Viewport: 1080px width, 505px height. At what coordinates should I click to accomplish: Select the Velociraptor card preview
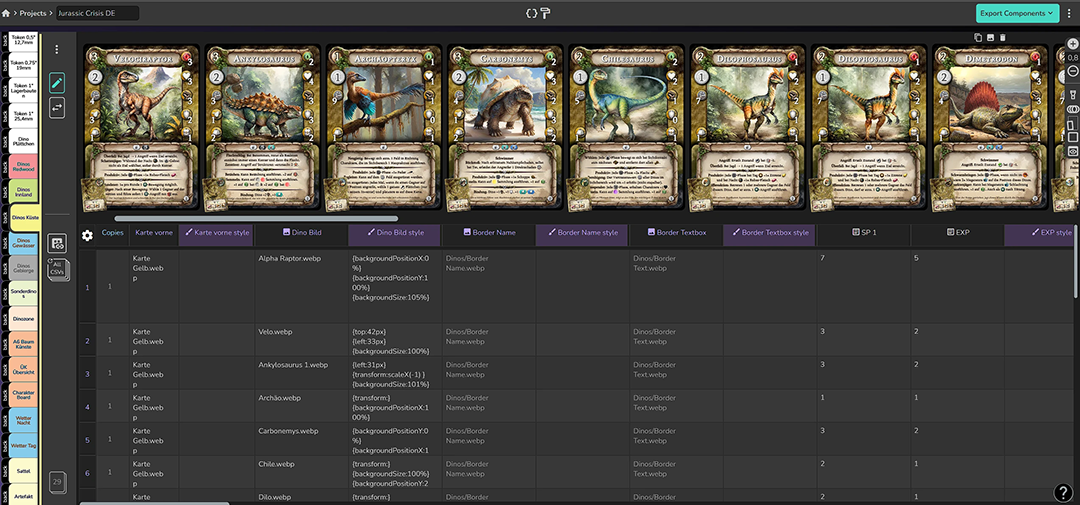point(142,128)
